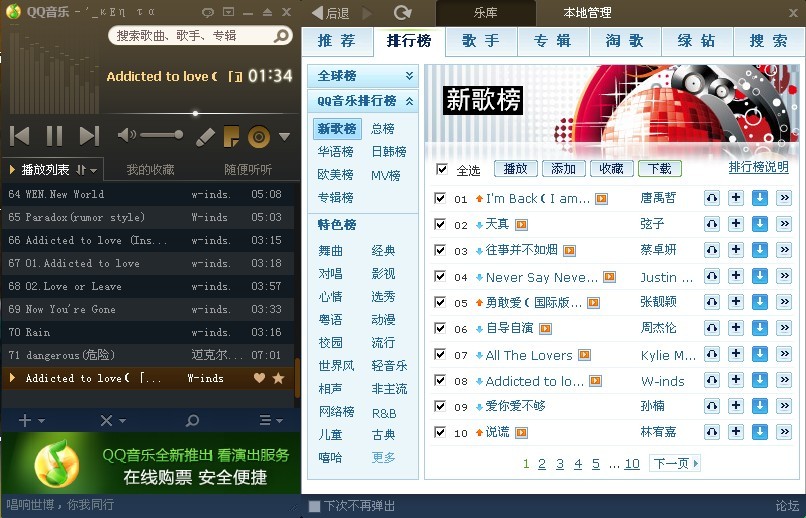Image resolution: width=806 pixels, height=518 pixels.
Task: Uncheck song 08 Addicted to love
Action: pyautogui.click(x=440, y=380)
